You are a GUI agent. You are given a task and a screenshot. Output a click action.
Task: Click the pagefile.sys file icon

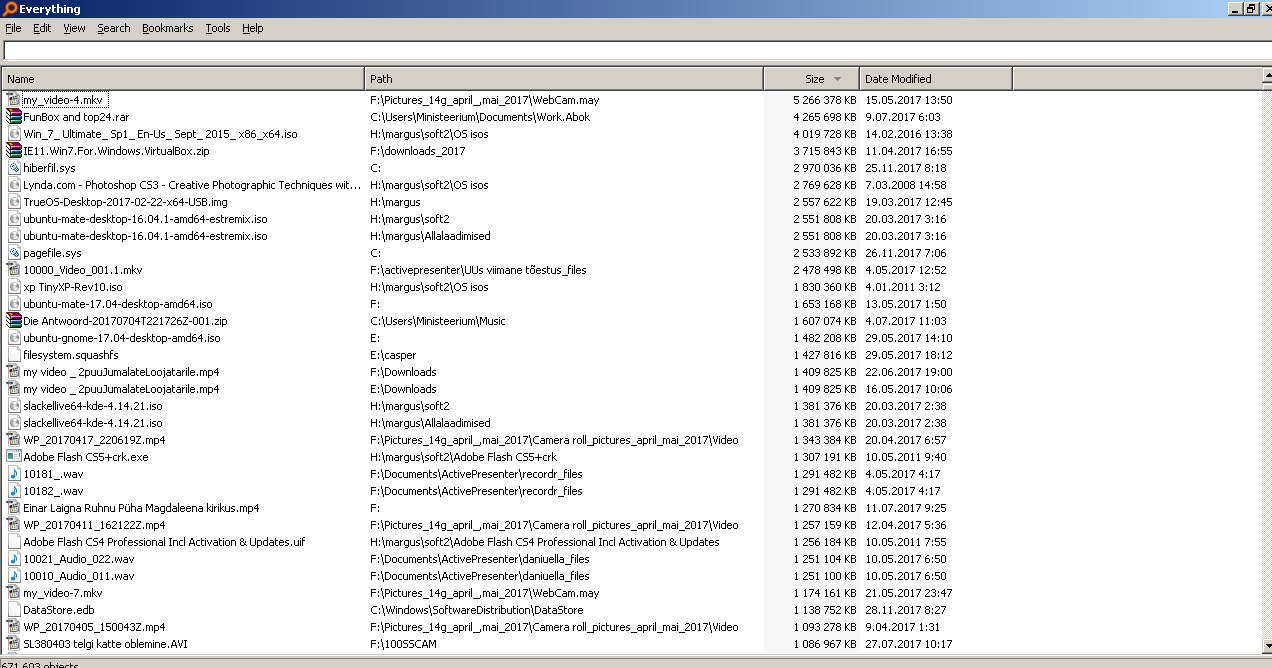pyautogui.click(x=14, y=253)
